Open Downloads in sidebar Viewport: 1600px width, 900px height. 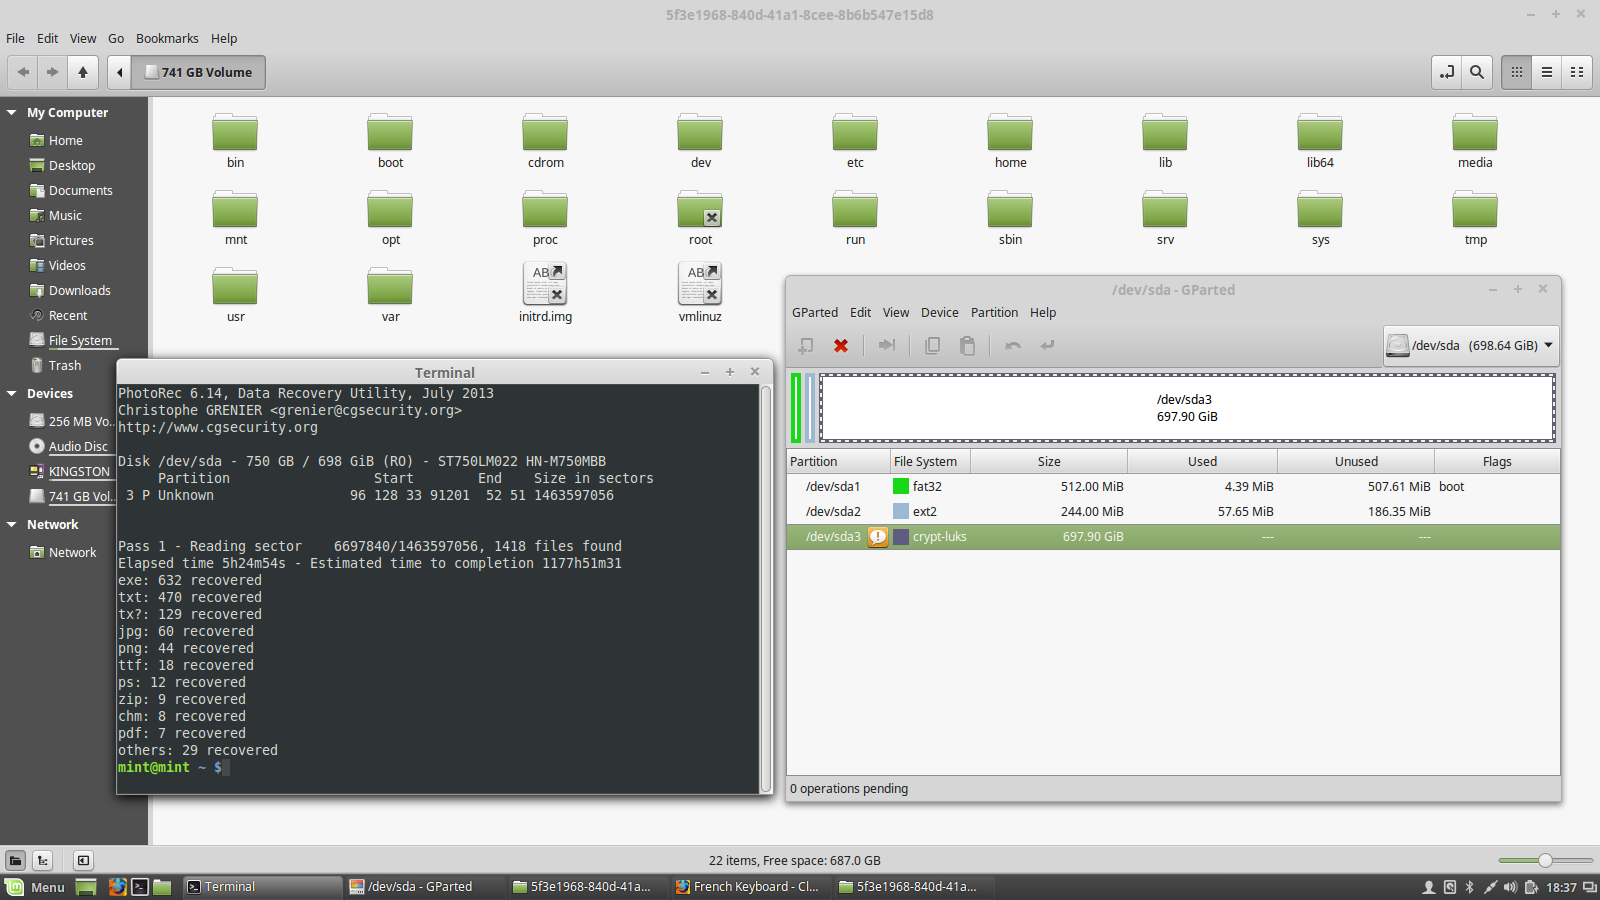point(80,291)
